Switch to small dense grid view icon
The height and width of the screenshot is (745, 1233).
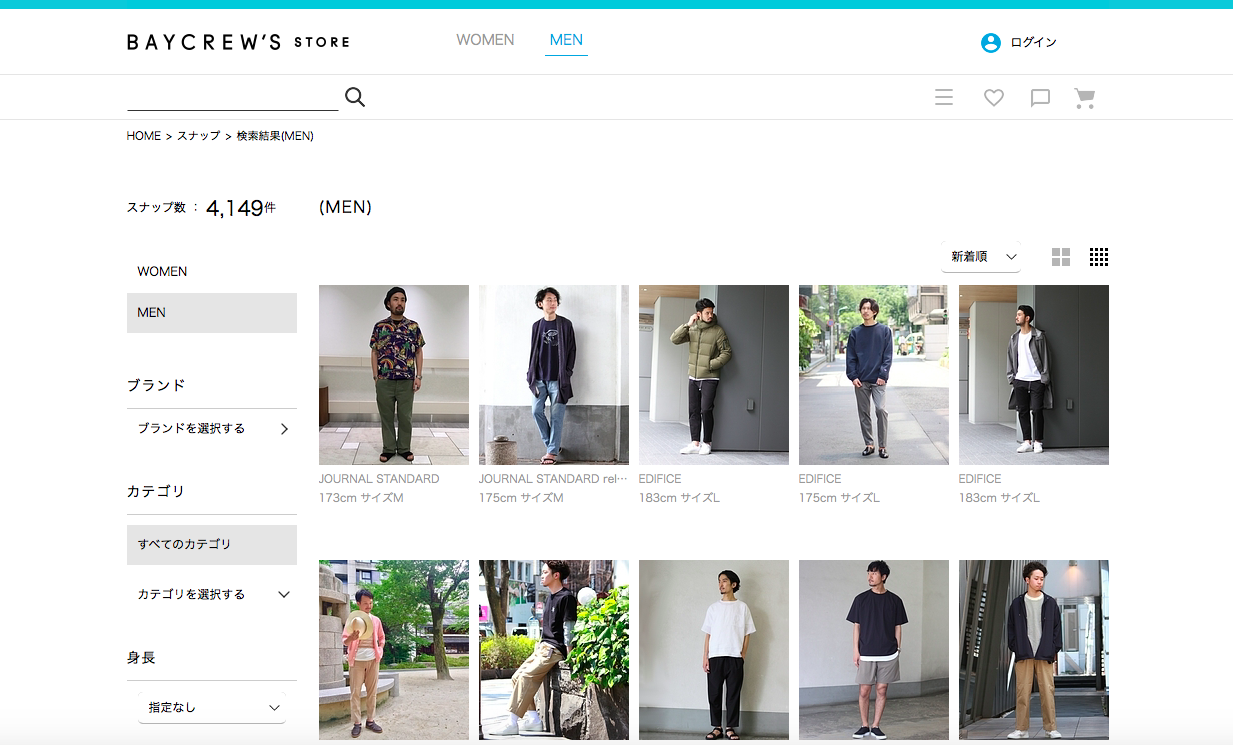pyautogui.click(x=1099, y=257)
